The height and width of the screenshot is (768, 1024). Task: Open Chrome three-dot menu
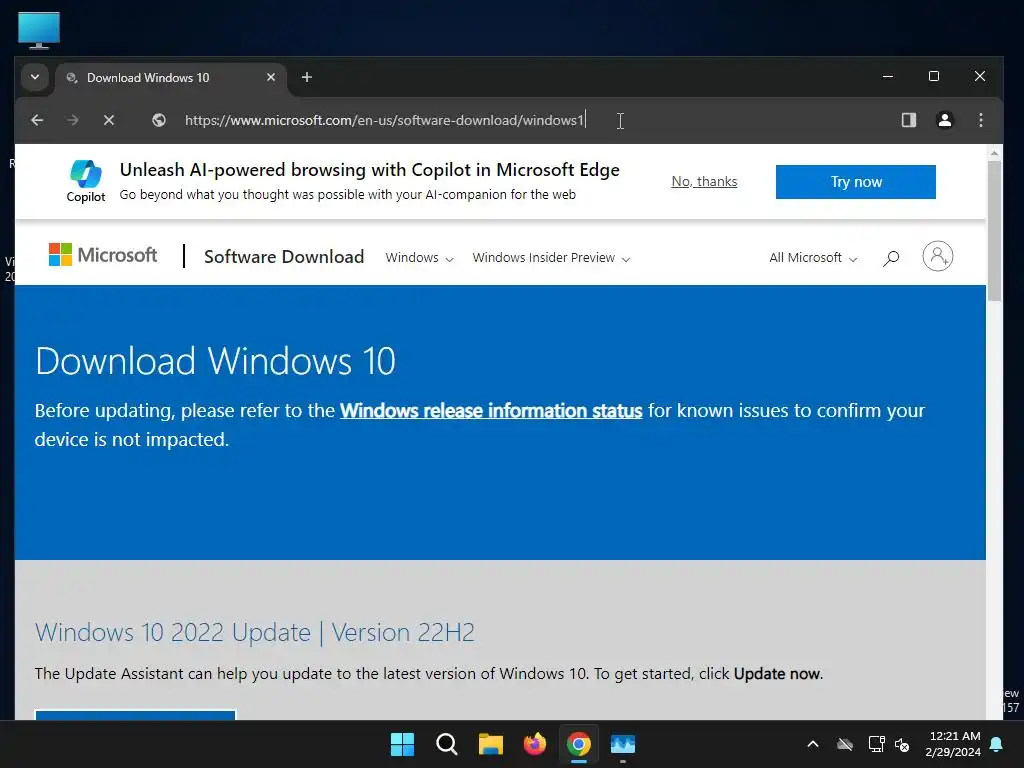(980, 120)
